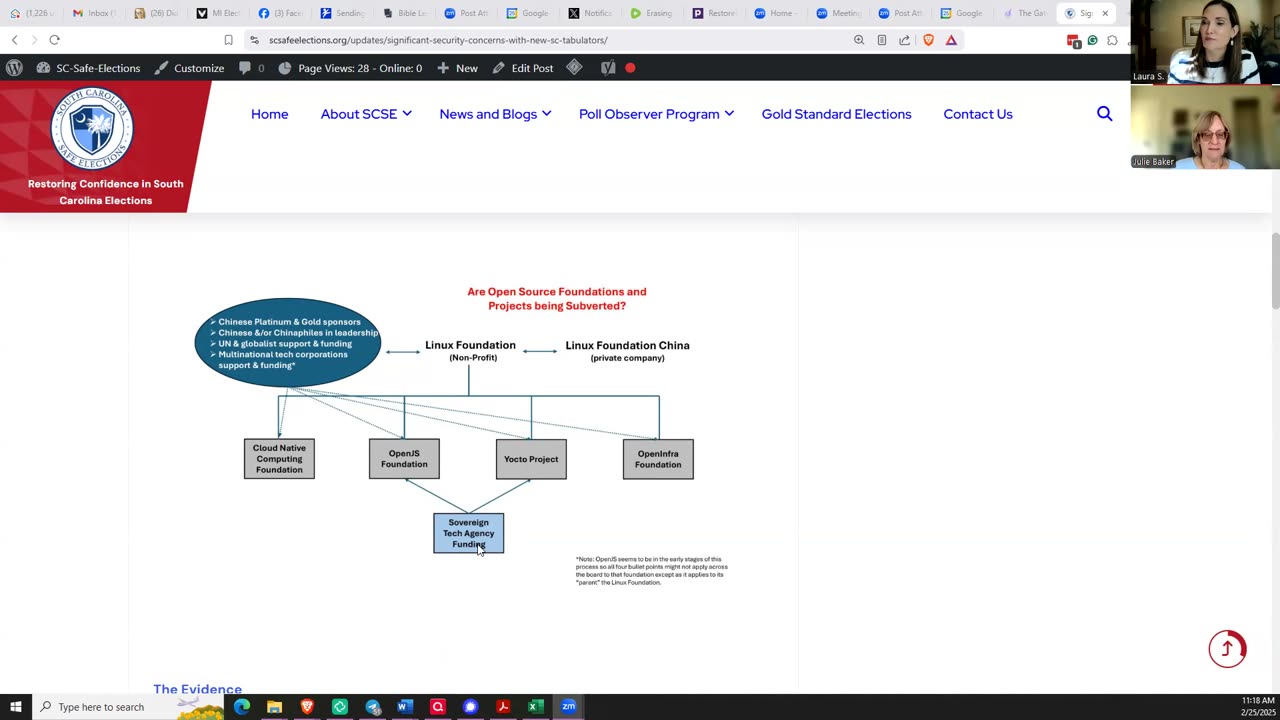Click the scroll-to-top arrow button
1280x720 pixels.
(1227, 648)
